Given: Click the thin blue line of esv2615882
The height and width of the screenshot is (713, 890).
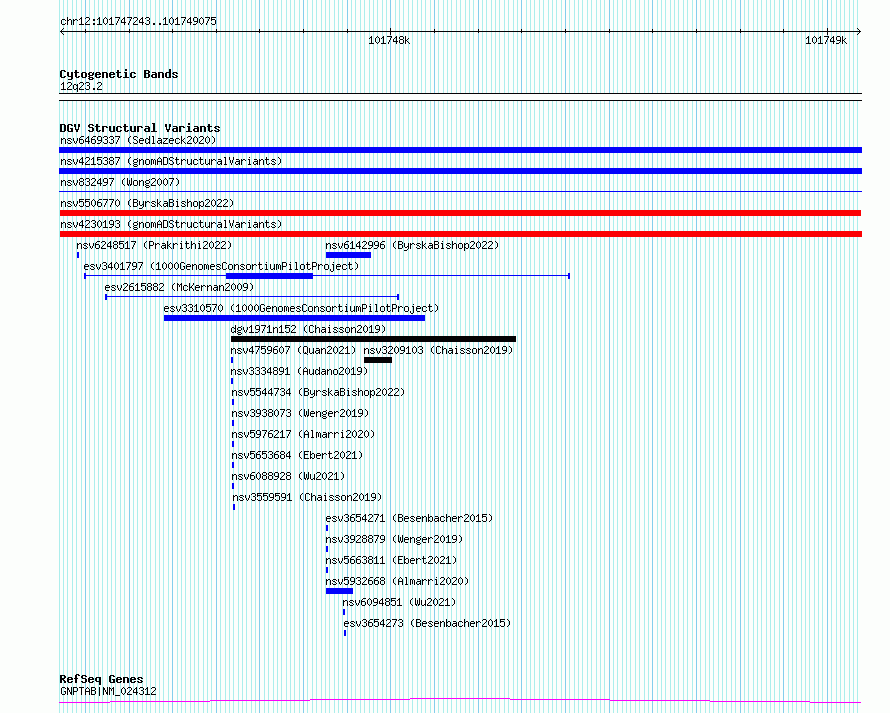Looking at the screenshot, I should point(252,297).
